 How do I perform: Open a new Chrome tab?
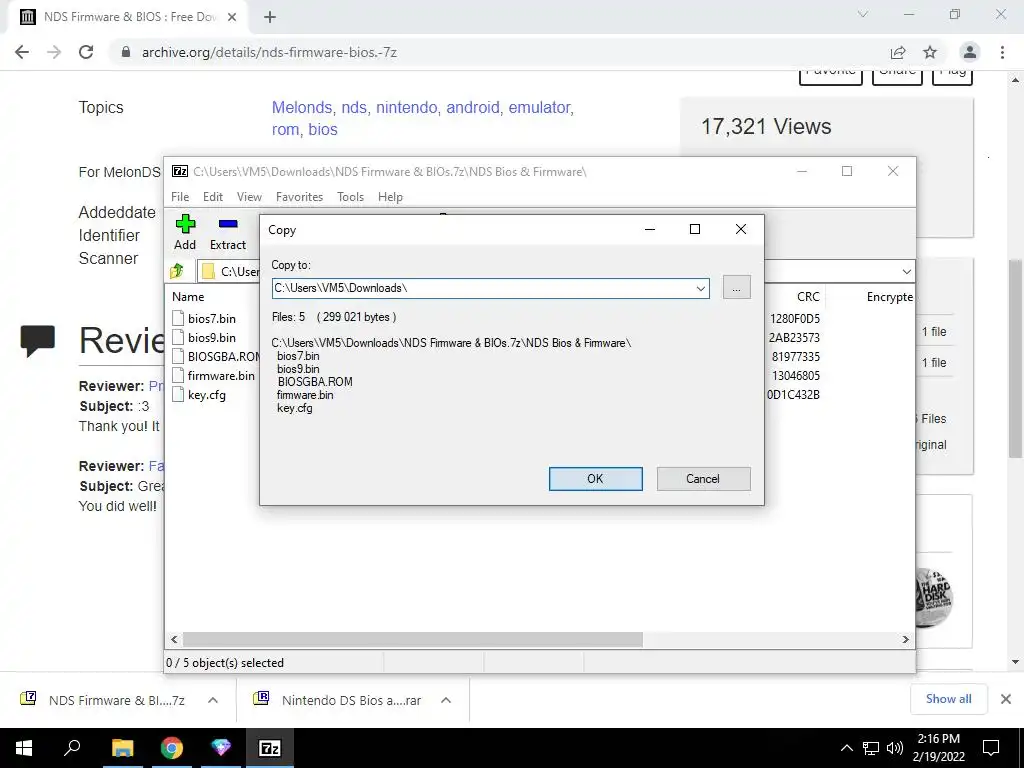click(x=270, y=17)
